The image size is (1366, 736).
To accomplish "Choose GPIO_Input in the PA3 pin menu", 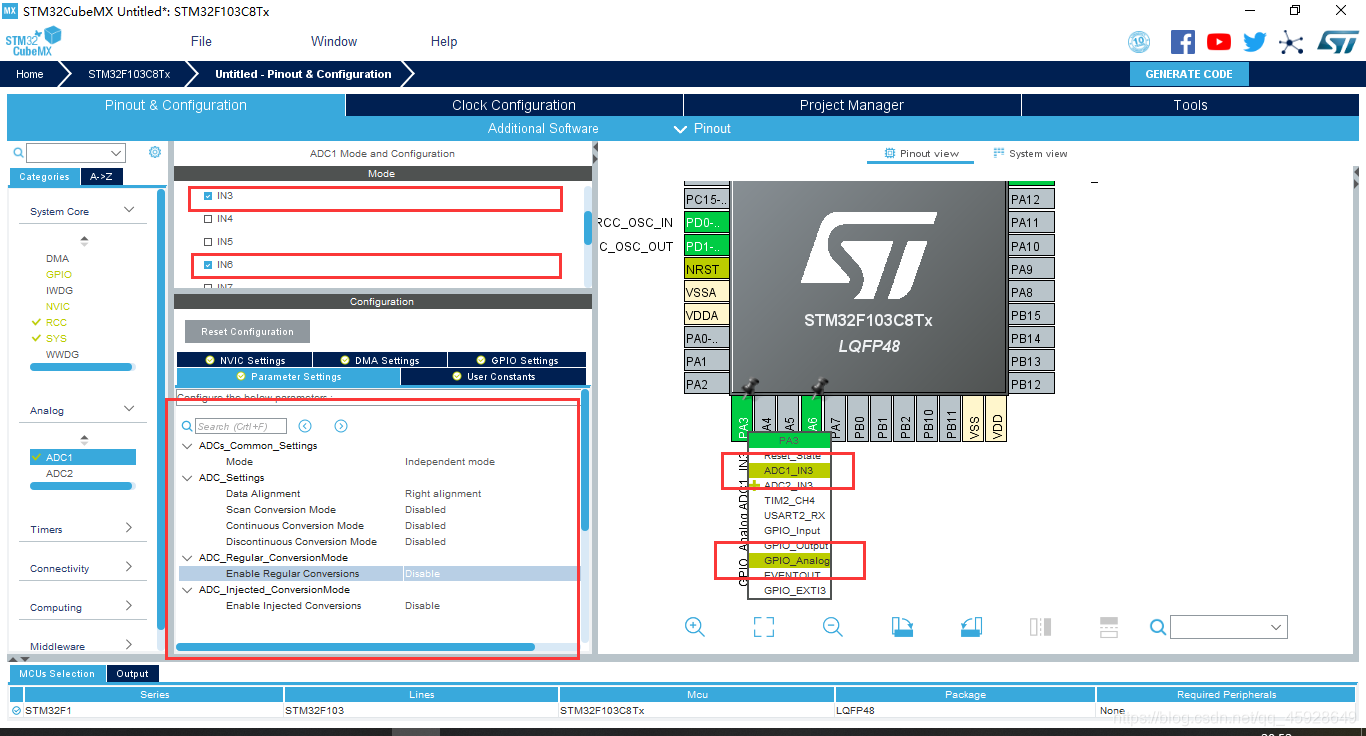I will point(789,530).
